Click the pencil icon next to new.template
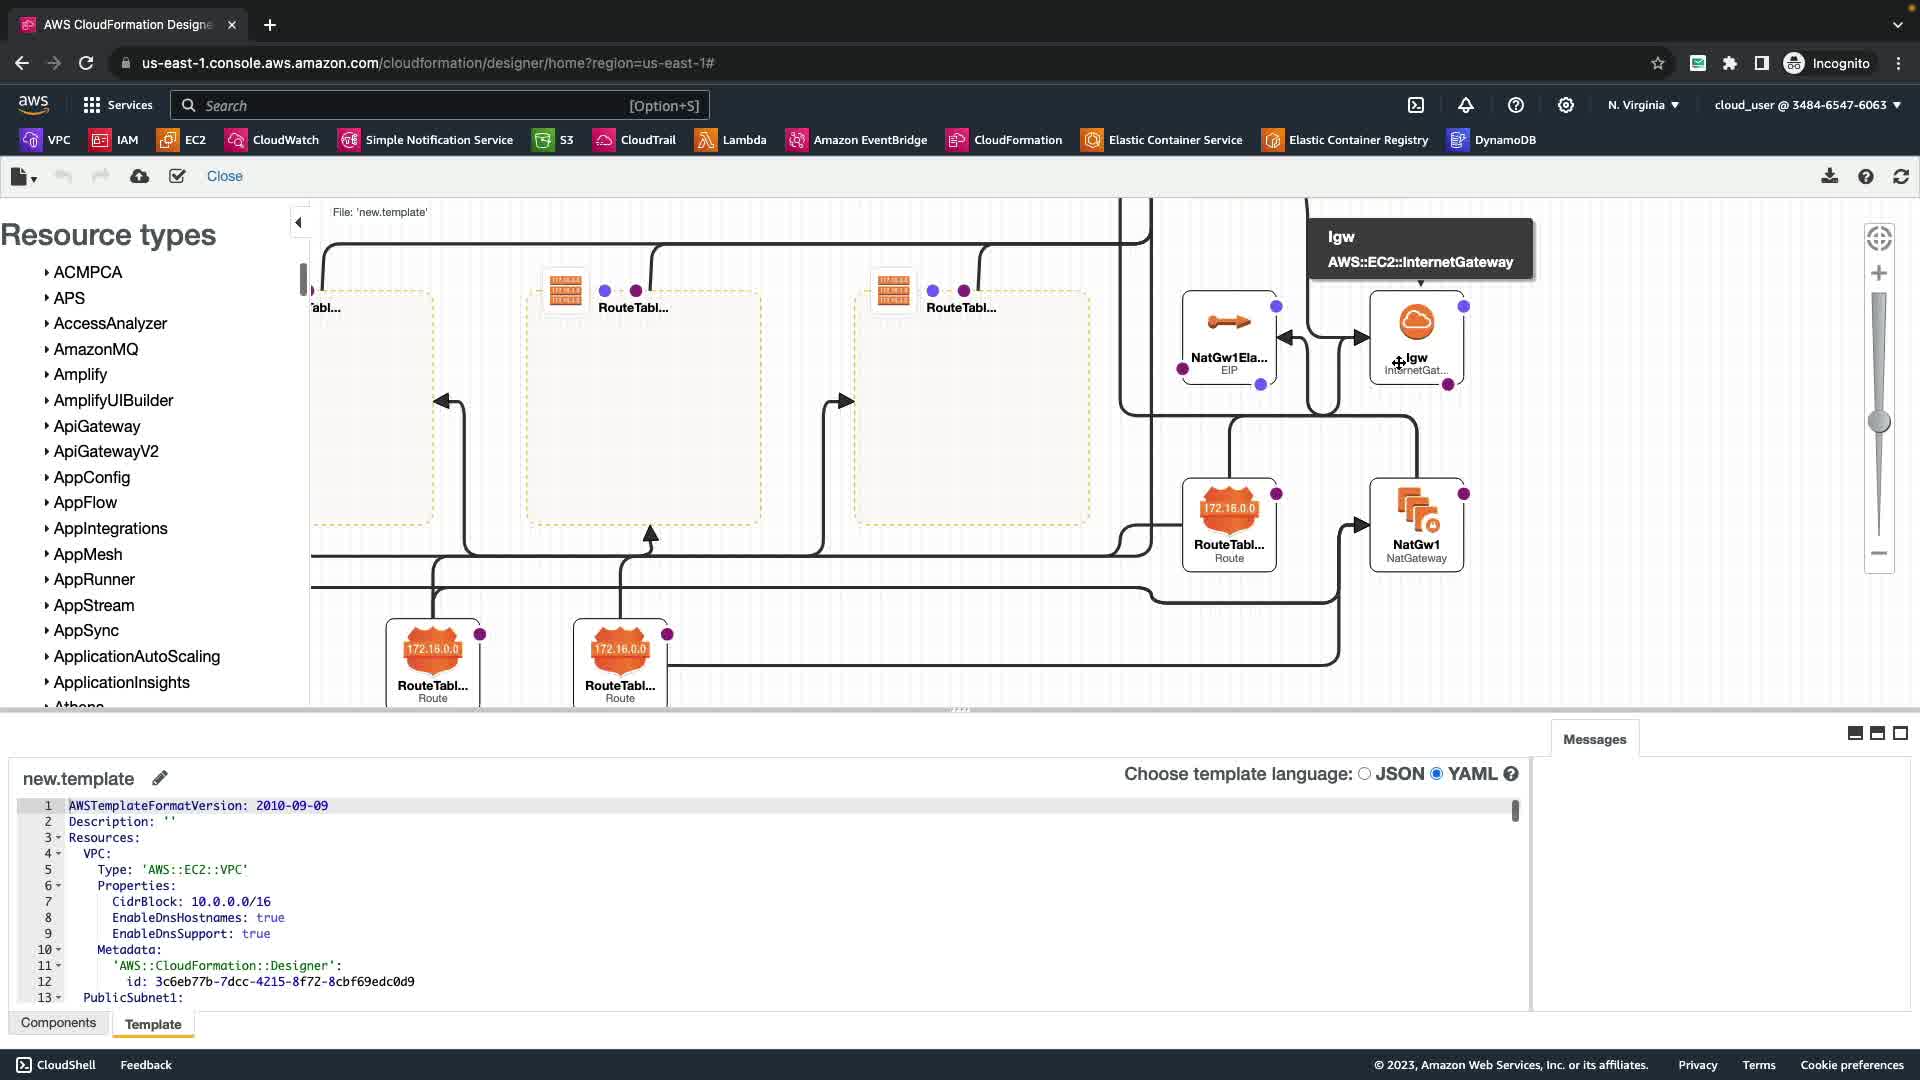Screen dimensions: 1920x1080 [x=160, y=778]
